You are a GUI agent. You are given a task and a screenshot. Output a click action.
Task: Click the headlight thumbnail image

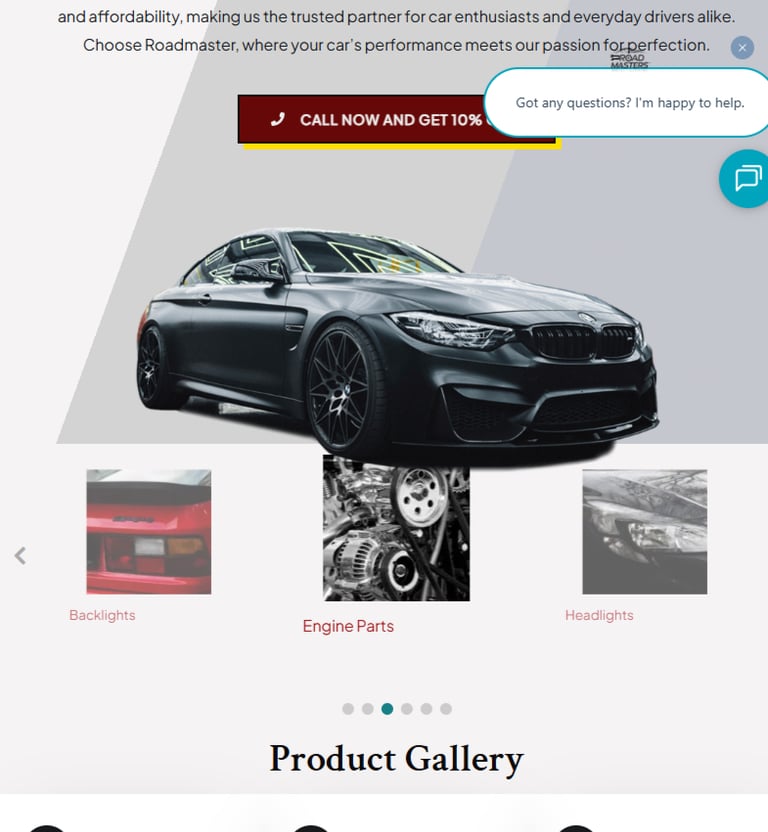tap(644, 532)
